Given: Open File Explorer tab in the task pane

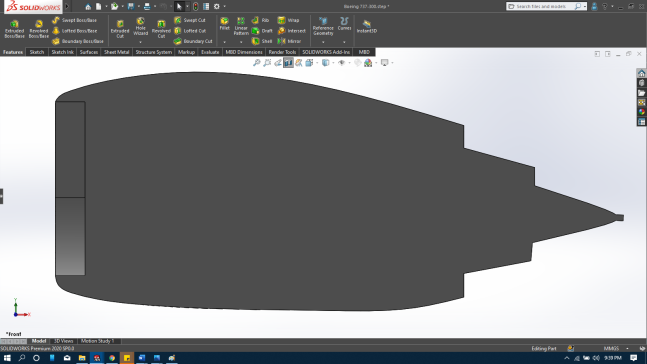Looking at the screenshot, I should [x=642, y=93].
